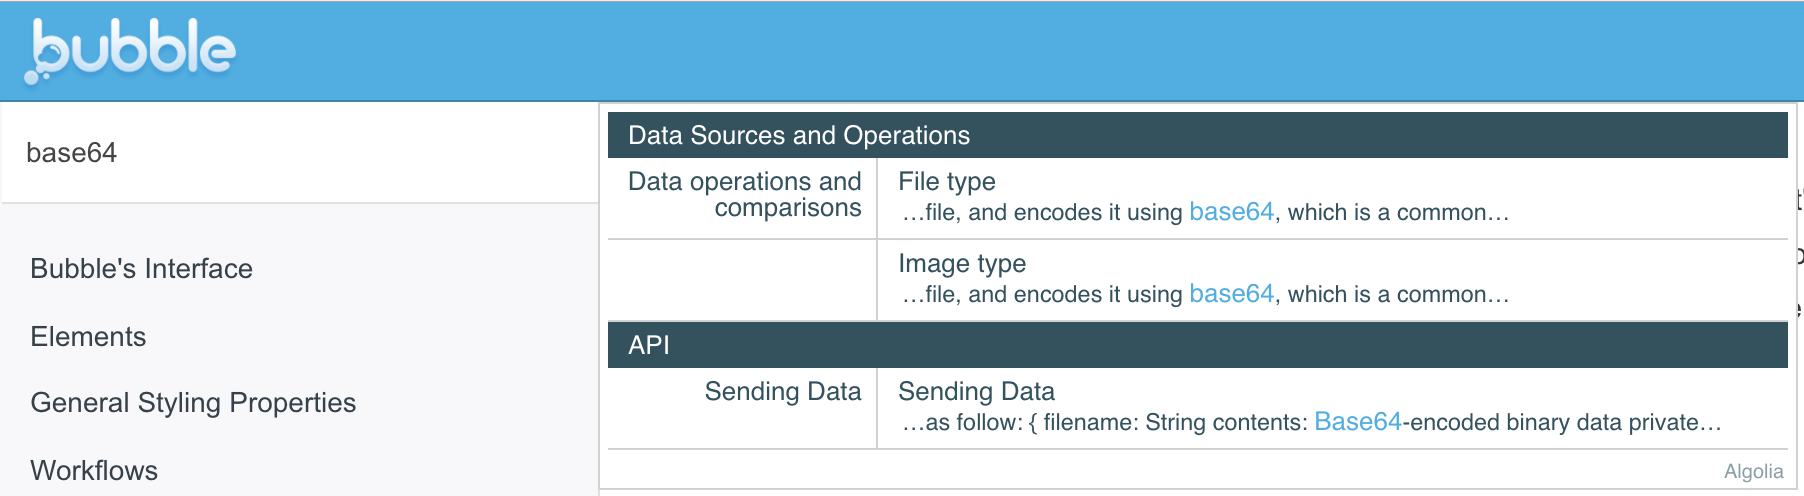This screenshot has height=496, width=1804.
Task: Click the Bubble logo
Action: tap(130, 50)
